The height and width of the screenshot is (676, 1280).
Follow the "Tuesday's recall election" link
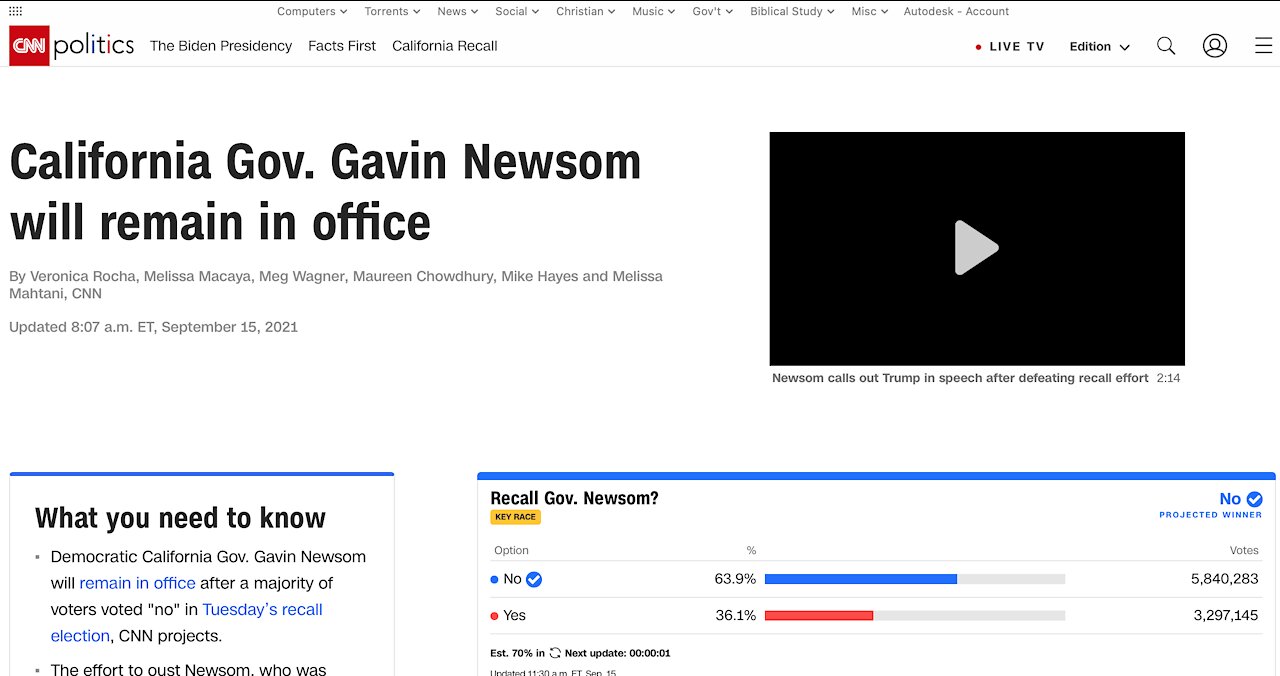tap(187, 622)
